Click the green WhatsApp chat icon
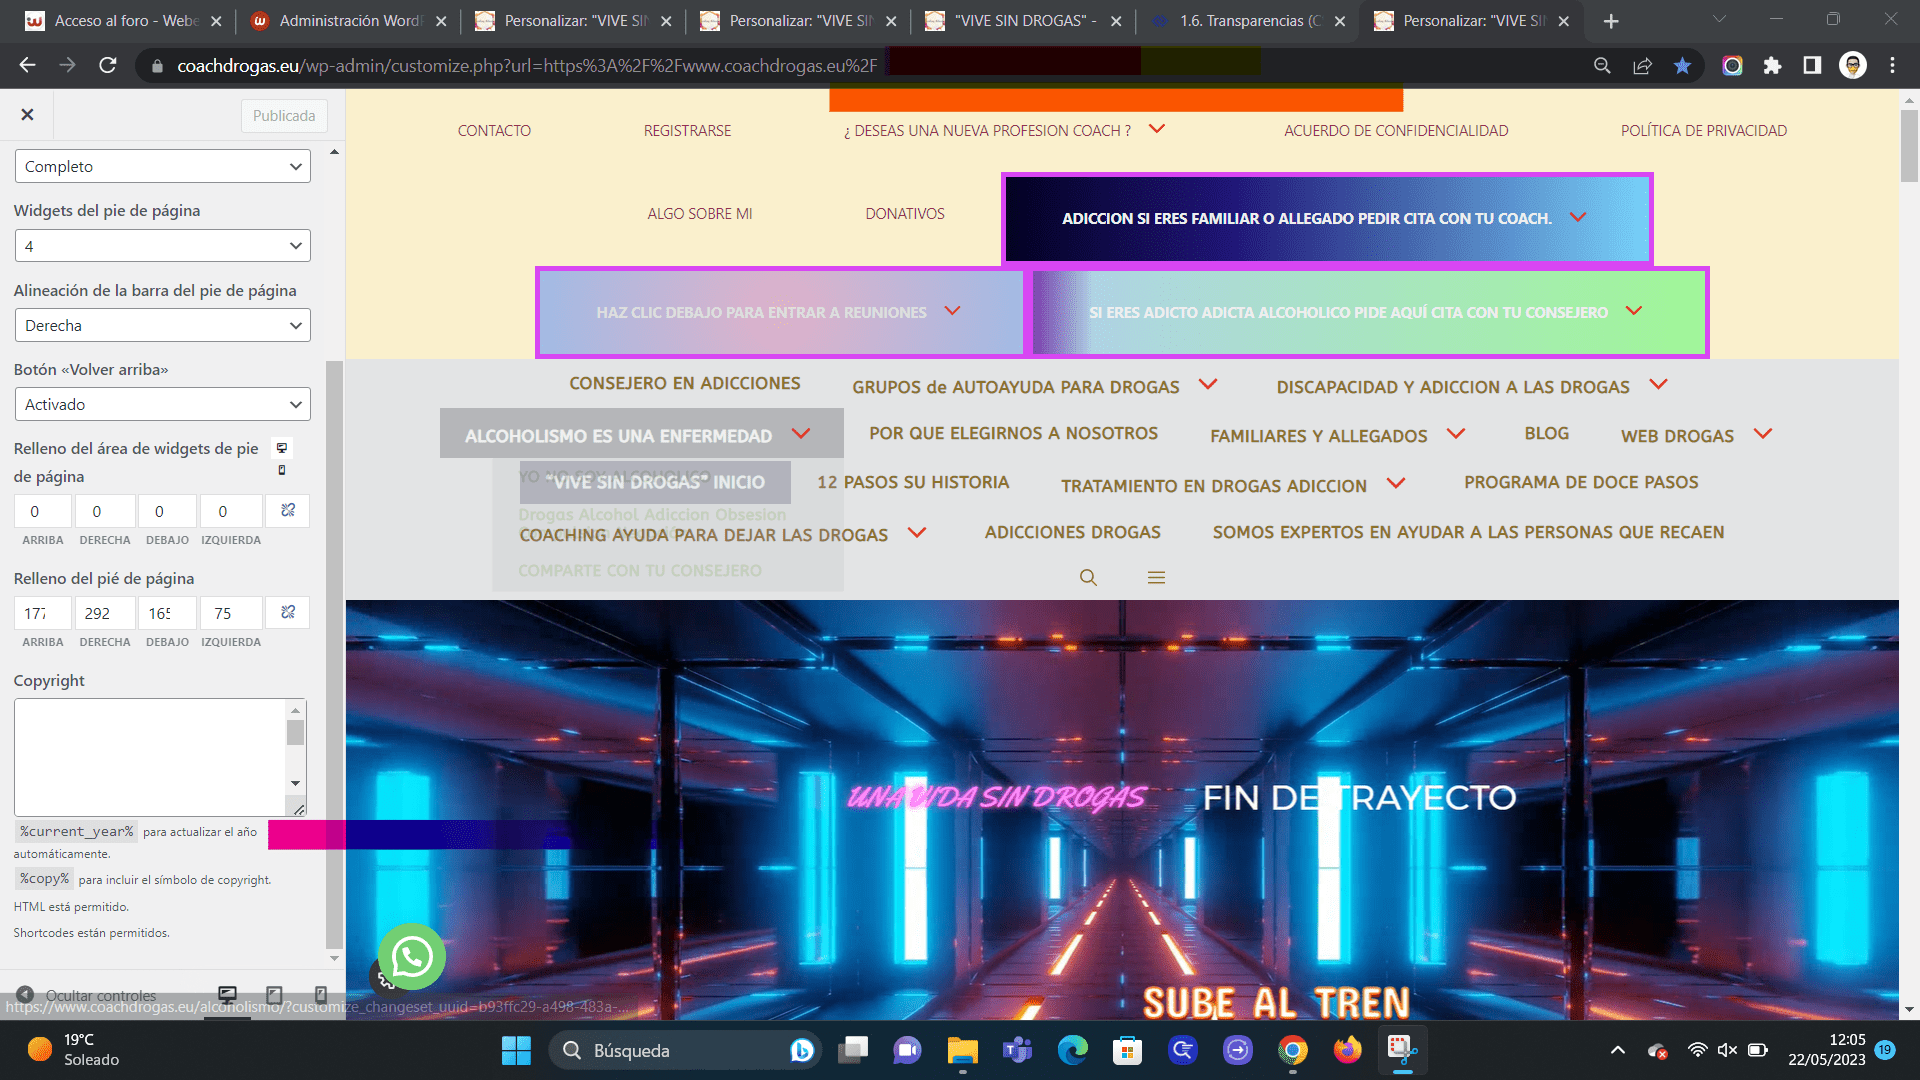The width and height of the screenshot is (1920, 1080). tap(412, 957)
